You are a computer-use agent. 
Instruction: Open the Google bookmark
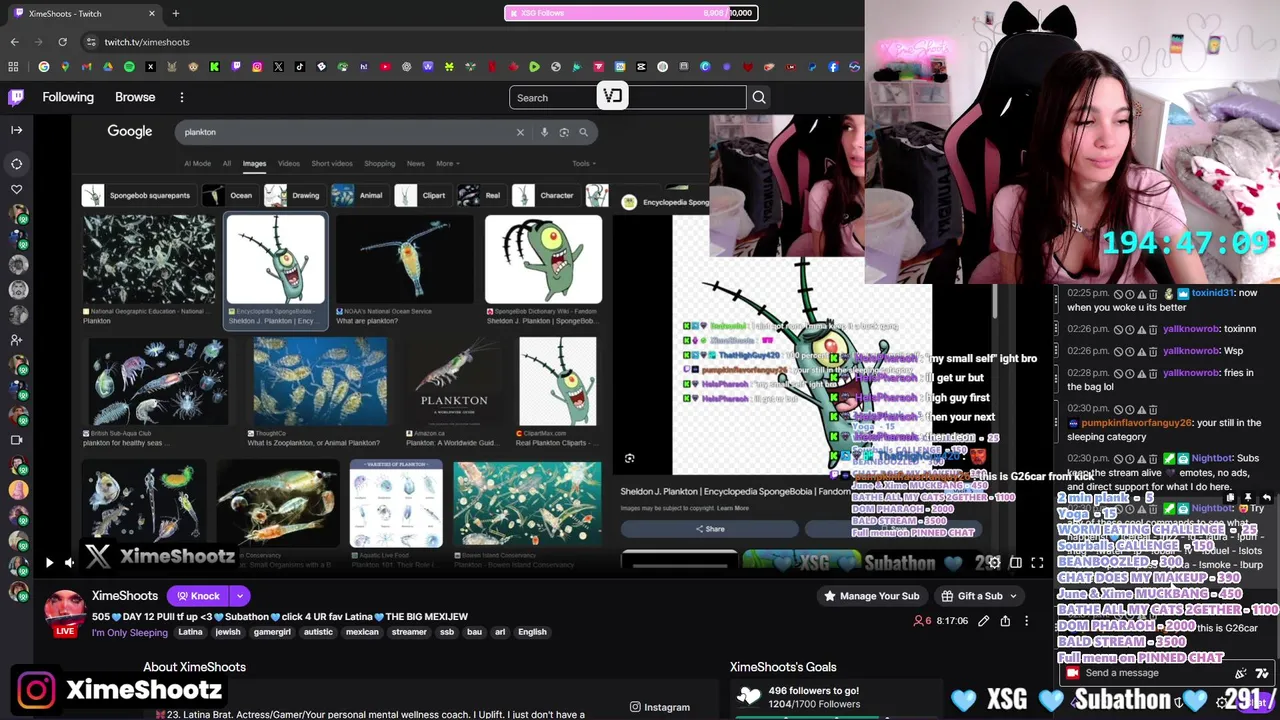pos(44,67)
